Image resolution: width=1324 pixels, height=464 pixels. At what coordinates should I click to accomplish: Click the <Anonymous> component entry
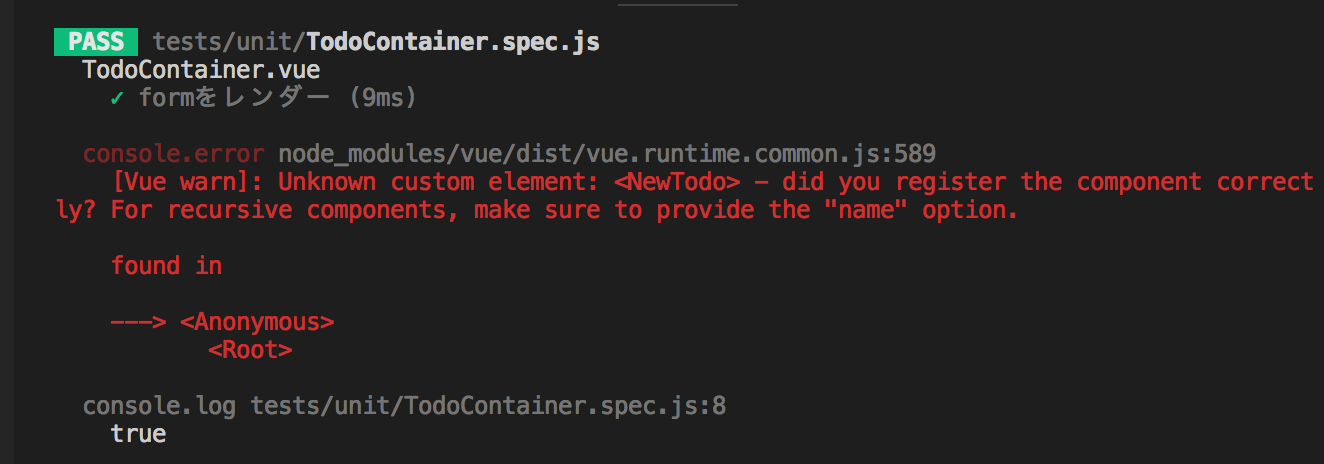tap(257, 322)
